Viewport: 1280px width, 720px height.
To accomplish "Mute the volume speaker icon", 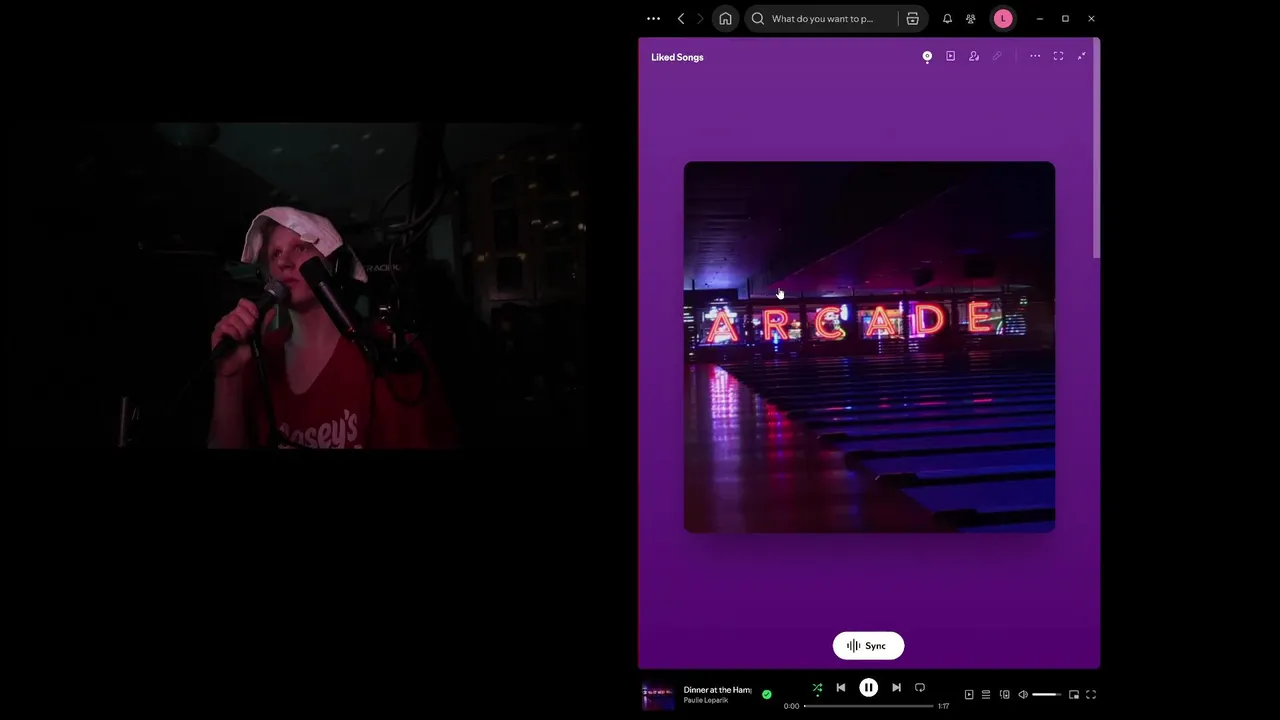I will [1023, 695].
